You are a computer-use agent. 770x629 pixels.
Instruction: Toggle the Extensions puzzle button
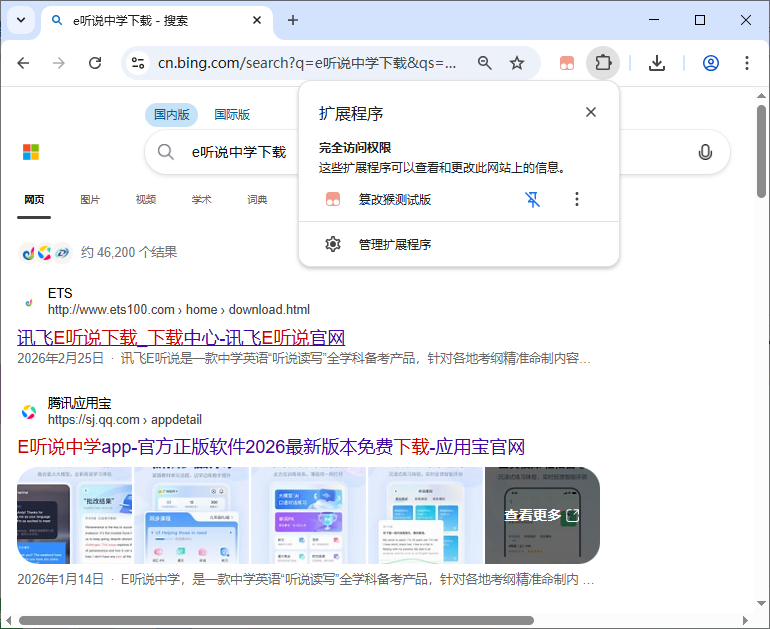pyautogui.click(x=603, y=63)
